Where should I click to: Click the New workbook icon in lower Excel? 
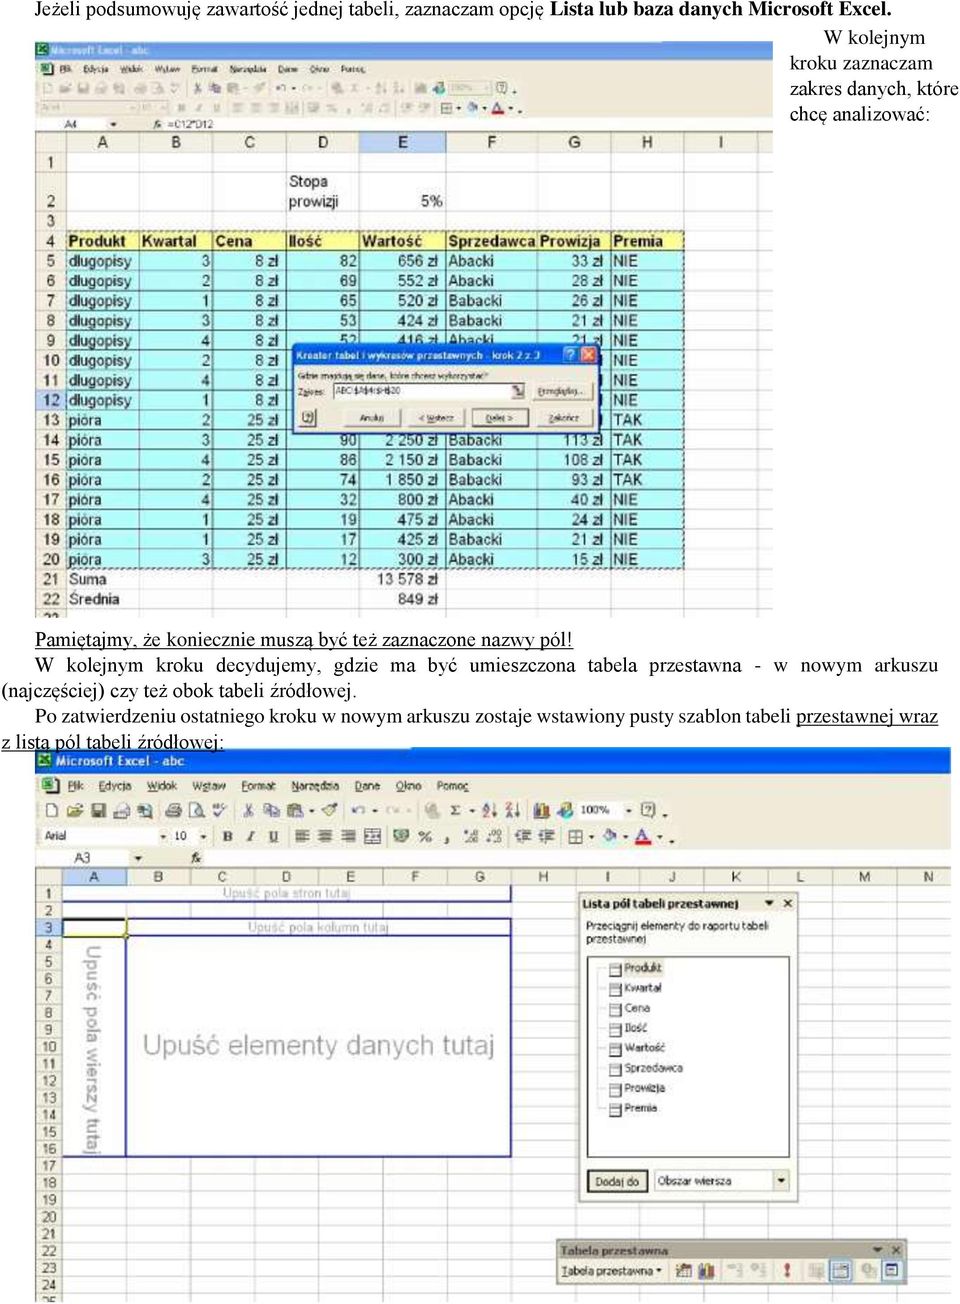(x=52, y=811)
